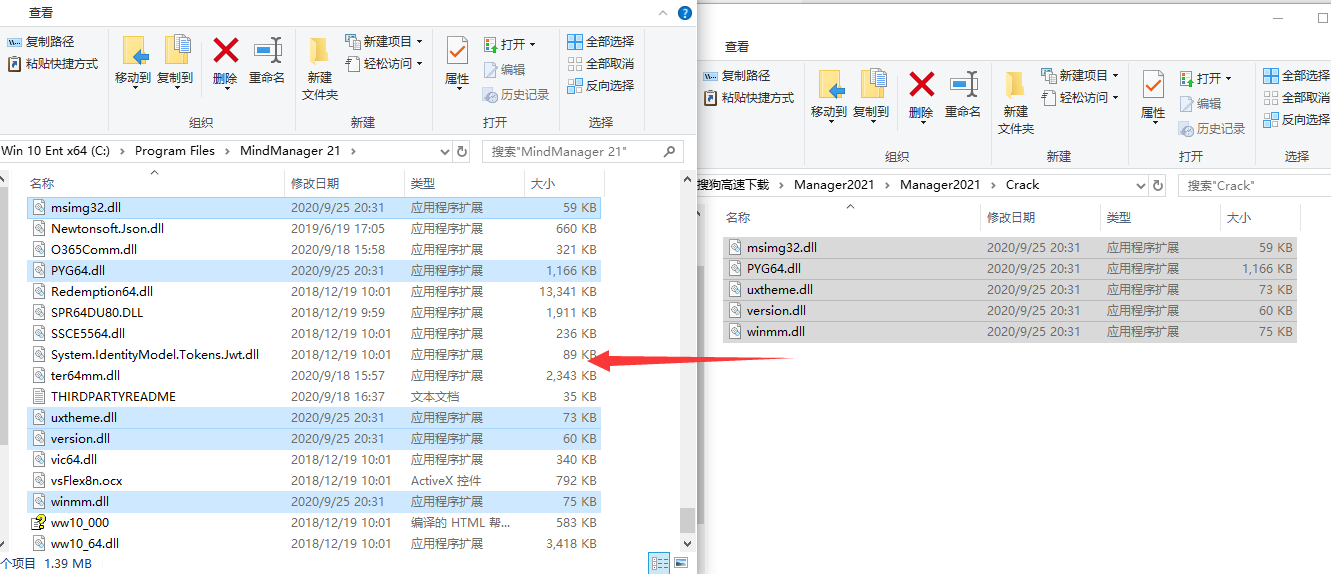1331x574 pixels.
Task: Click 新建文件夹 icon in Crack window
Action: tap(1016, 85)
